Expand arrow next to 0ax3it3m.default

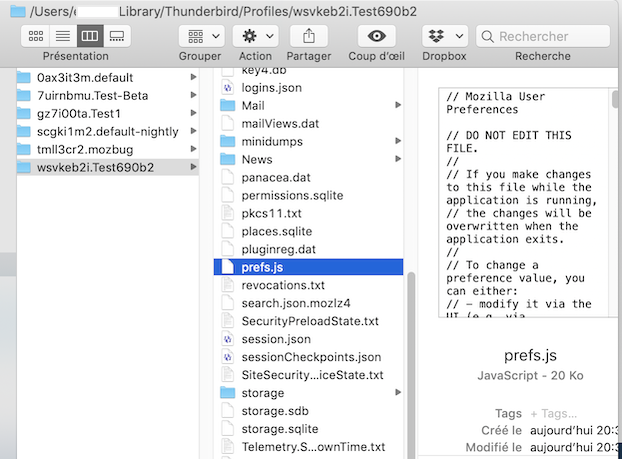click(193, 77)
